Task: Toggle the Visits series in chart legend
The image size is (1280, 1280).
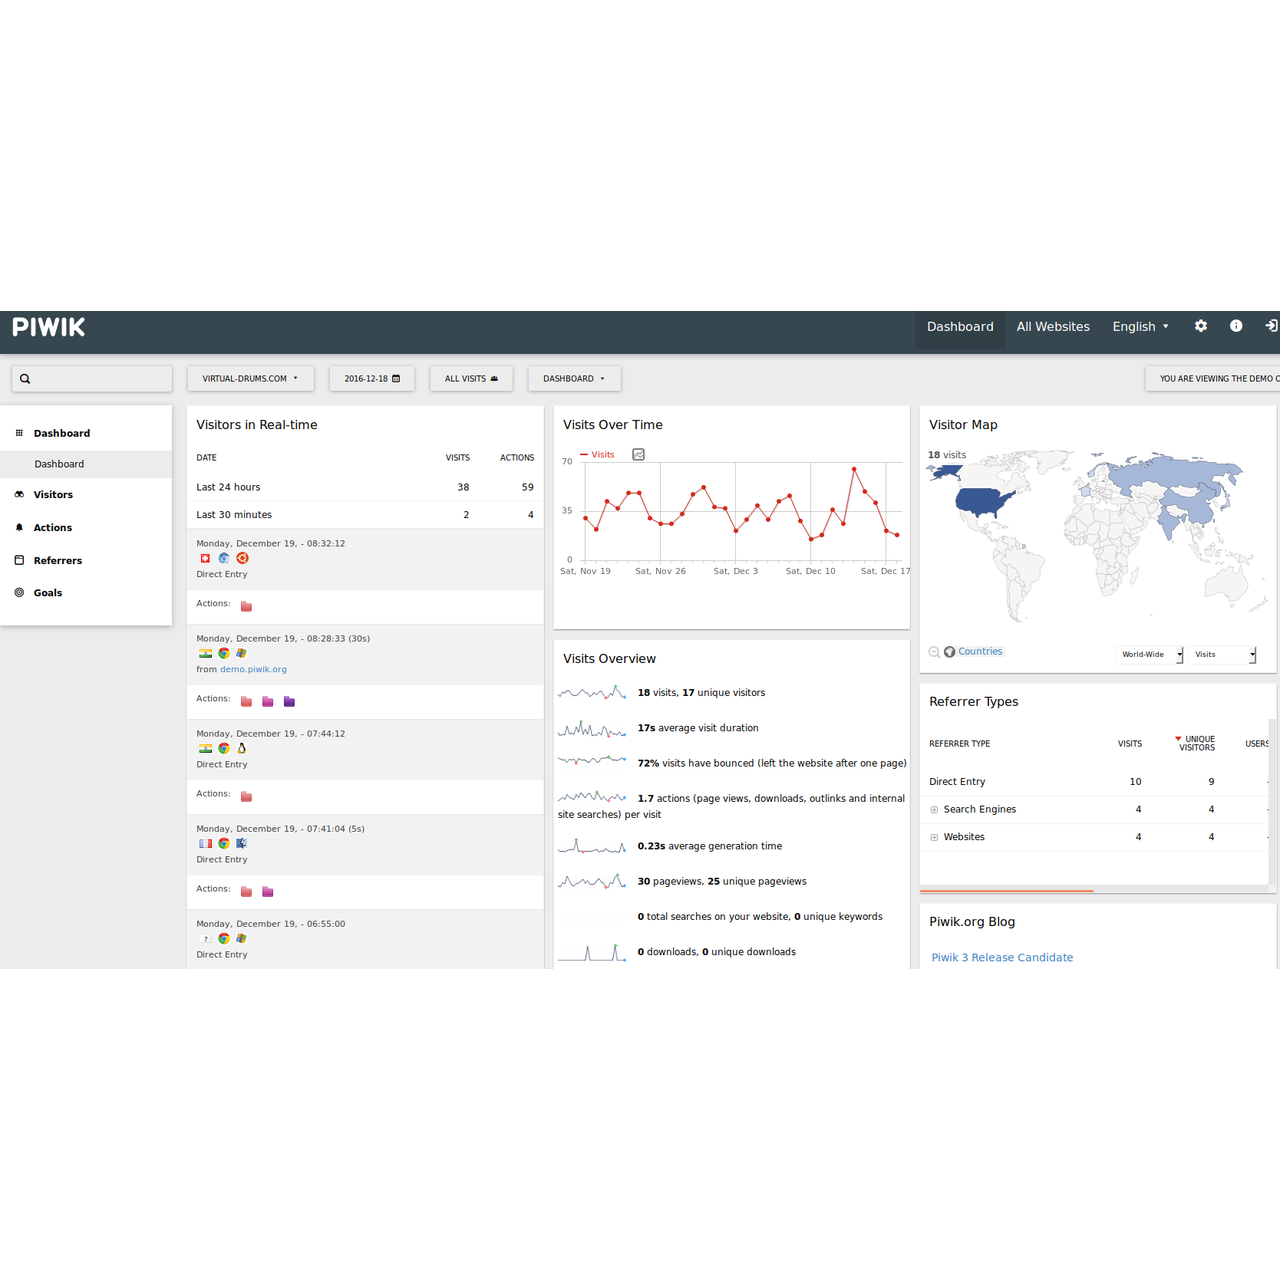Action: [598, 455]
